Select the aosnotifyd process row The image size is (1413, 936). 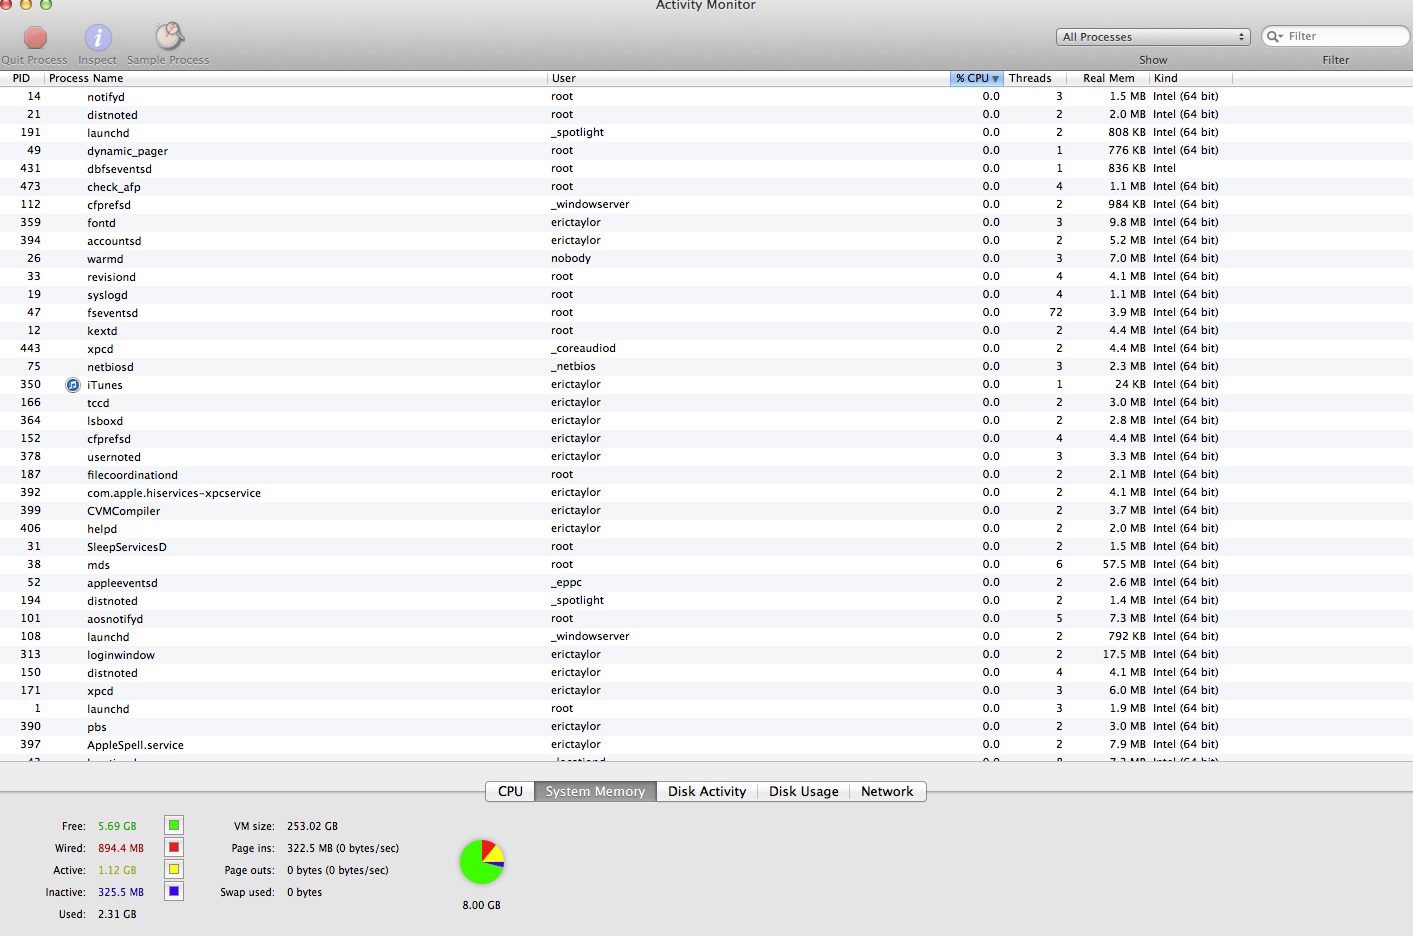coord(706,619)
